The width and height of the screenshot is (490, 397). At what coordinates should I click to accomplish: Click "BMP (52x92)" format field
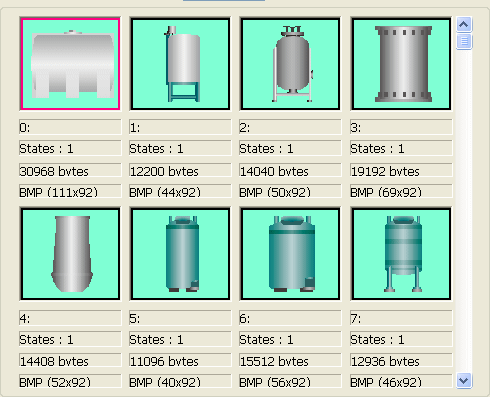(70, 381)
